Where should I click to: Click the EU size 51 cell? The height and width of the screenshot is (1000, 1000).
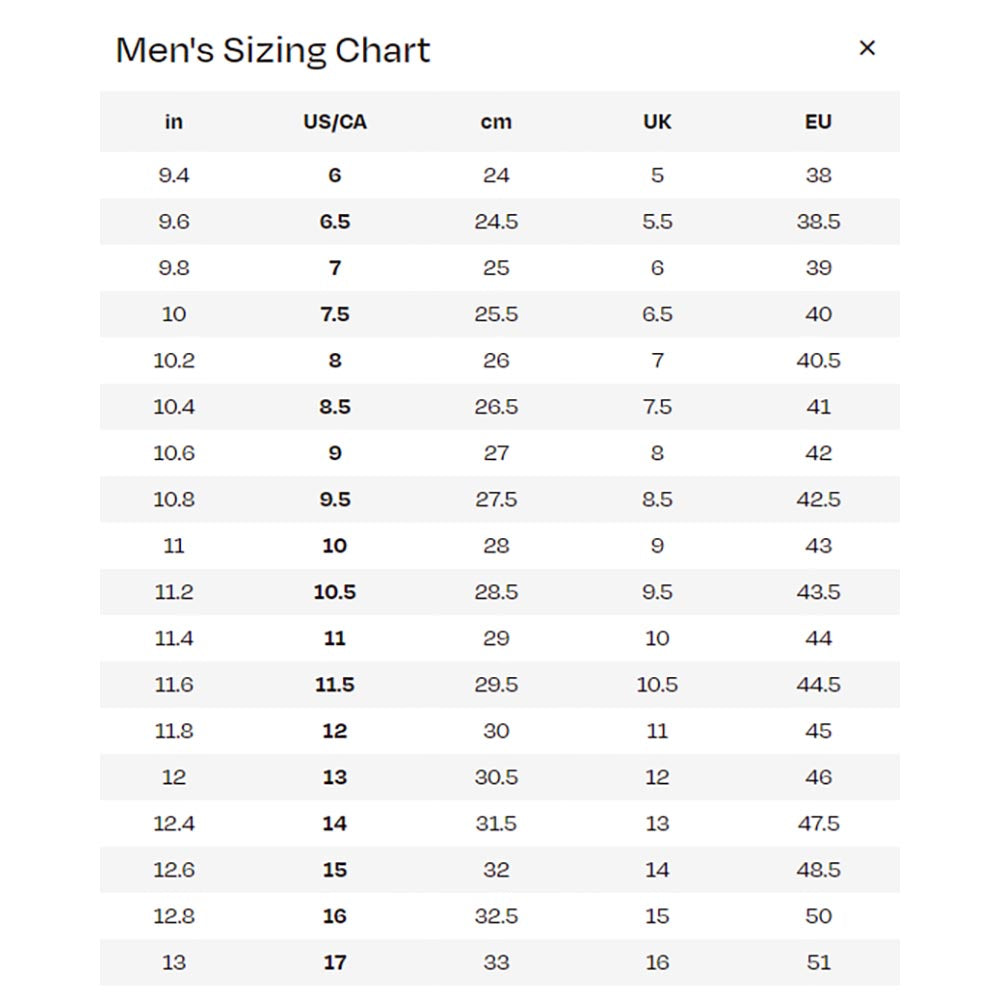(818, 962)
